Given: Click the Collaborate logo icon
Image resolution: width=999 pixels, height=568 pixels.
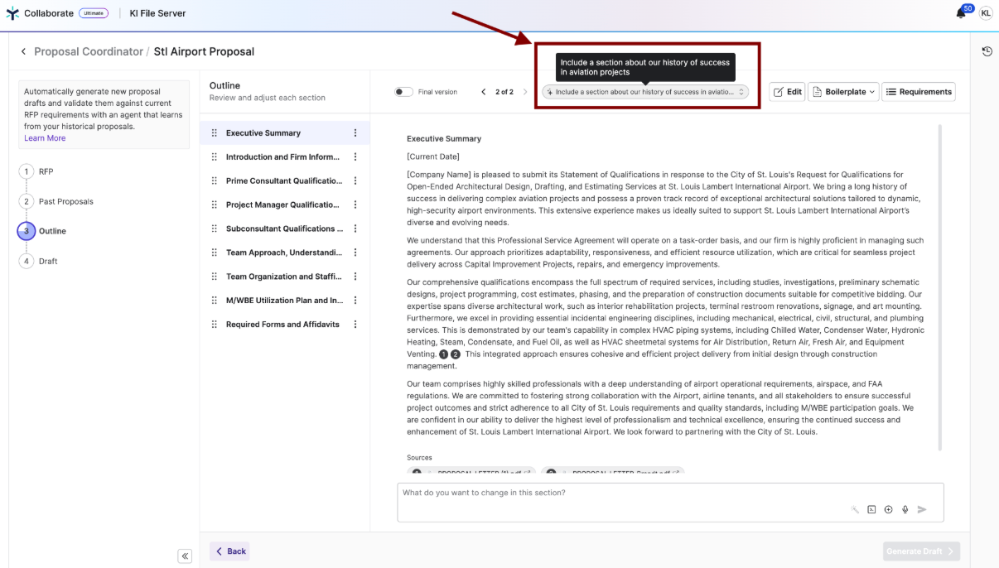Looking at the screenshot, I should click(12, 13).
